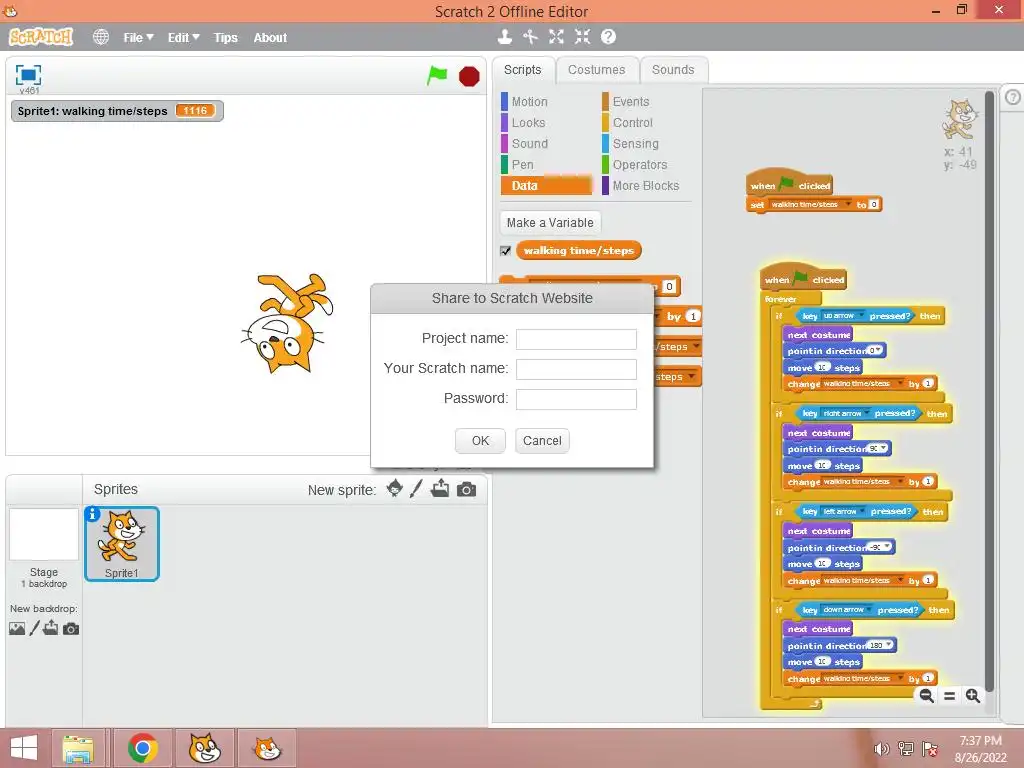Select the Shrink sprite tool
This screenshot has width=1024, height=768.
582,37
